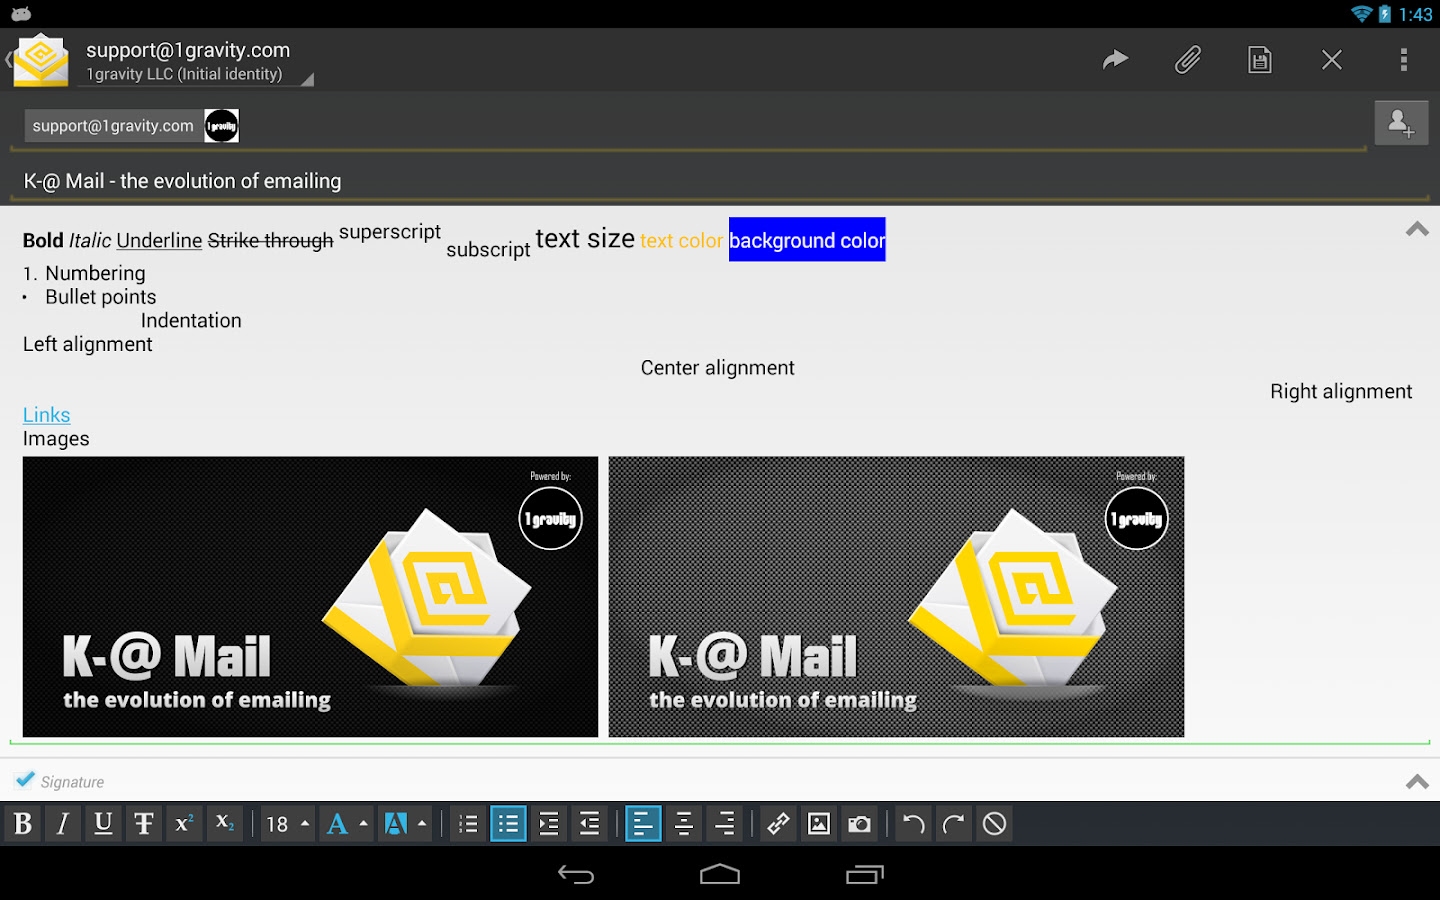The height and width of the screenshot is (900, 1440).
Task: Undo the last edit
Action: pyautogui.click(x=911, y=823)
